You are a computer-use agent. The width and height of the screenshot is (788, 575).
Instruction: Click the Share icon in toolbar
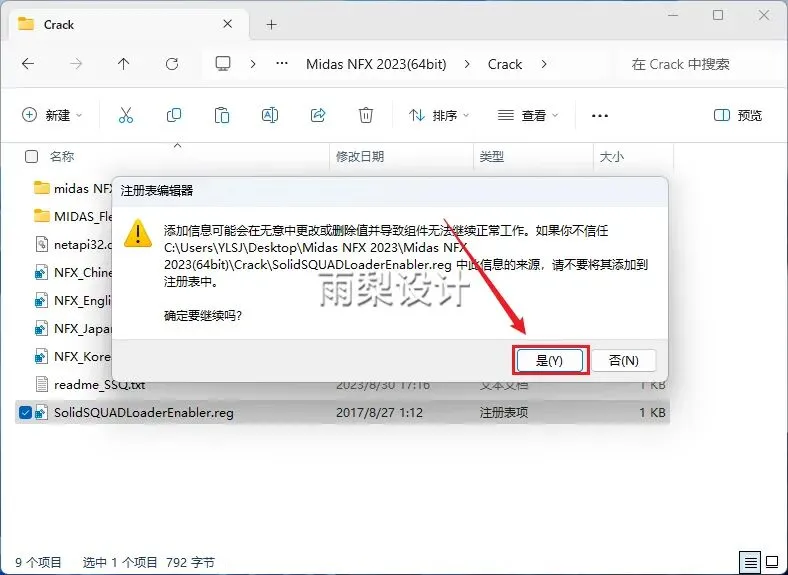point(318,115)
